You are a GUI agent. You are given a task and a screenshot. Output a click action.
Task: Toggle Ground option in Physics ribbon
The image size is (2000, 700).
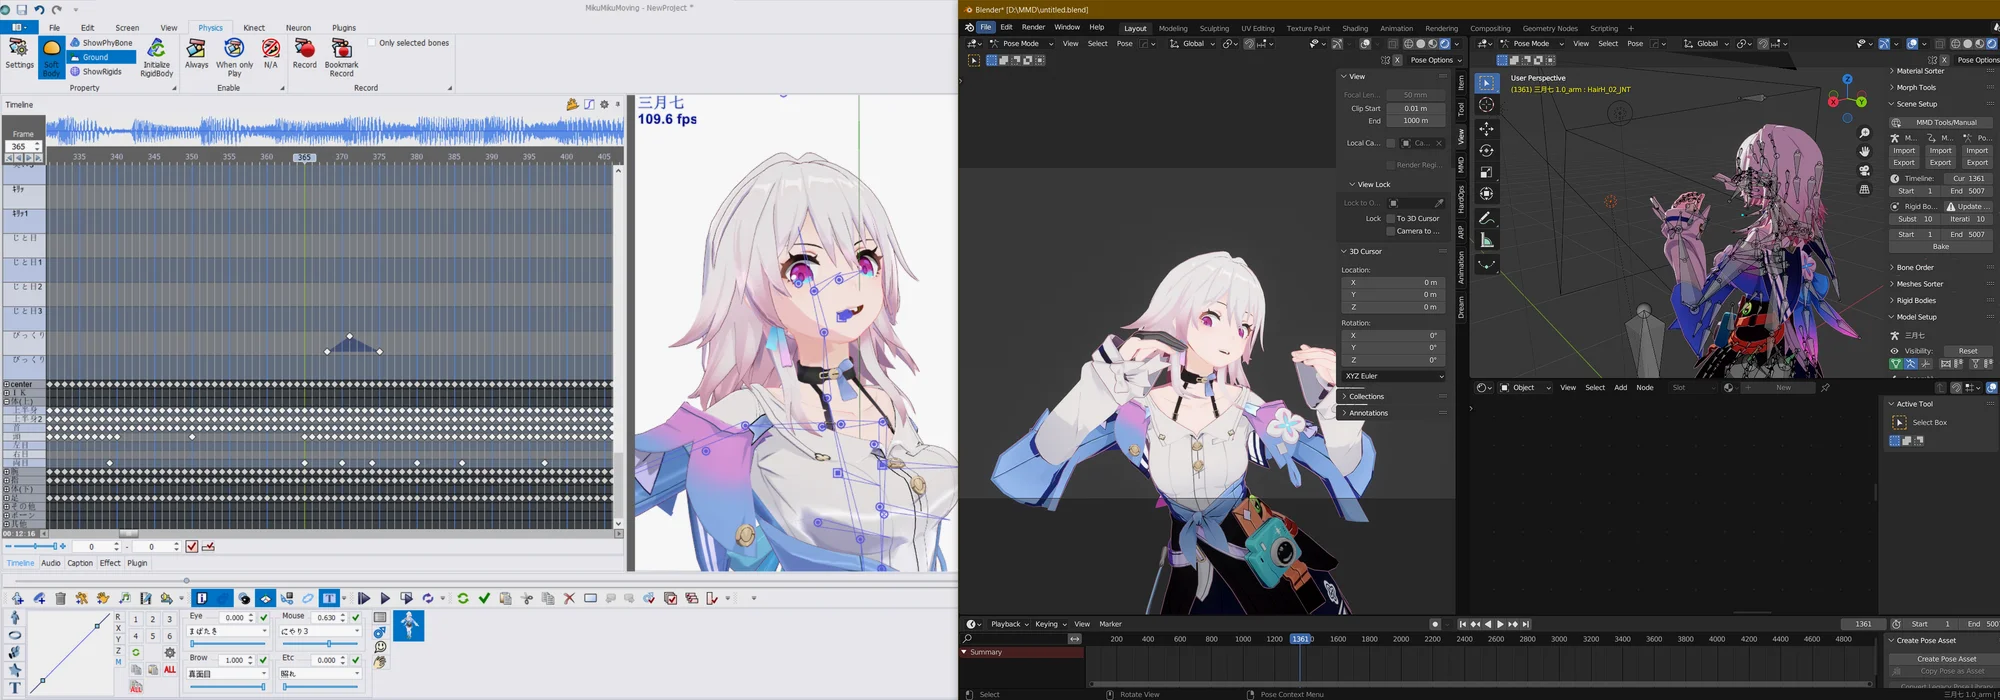[x=101, y=57]
